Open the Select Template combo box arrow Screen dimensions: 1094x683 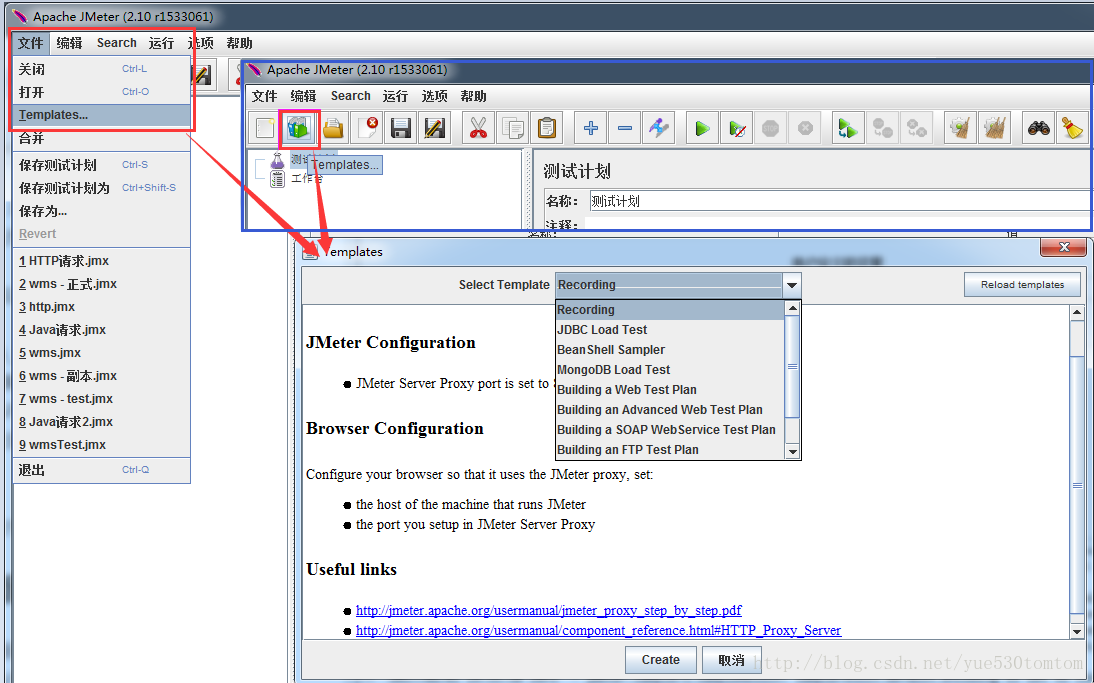[791, 285]
